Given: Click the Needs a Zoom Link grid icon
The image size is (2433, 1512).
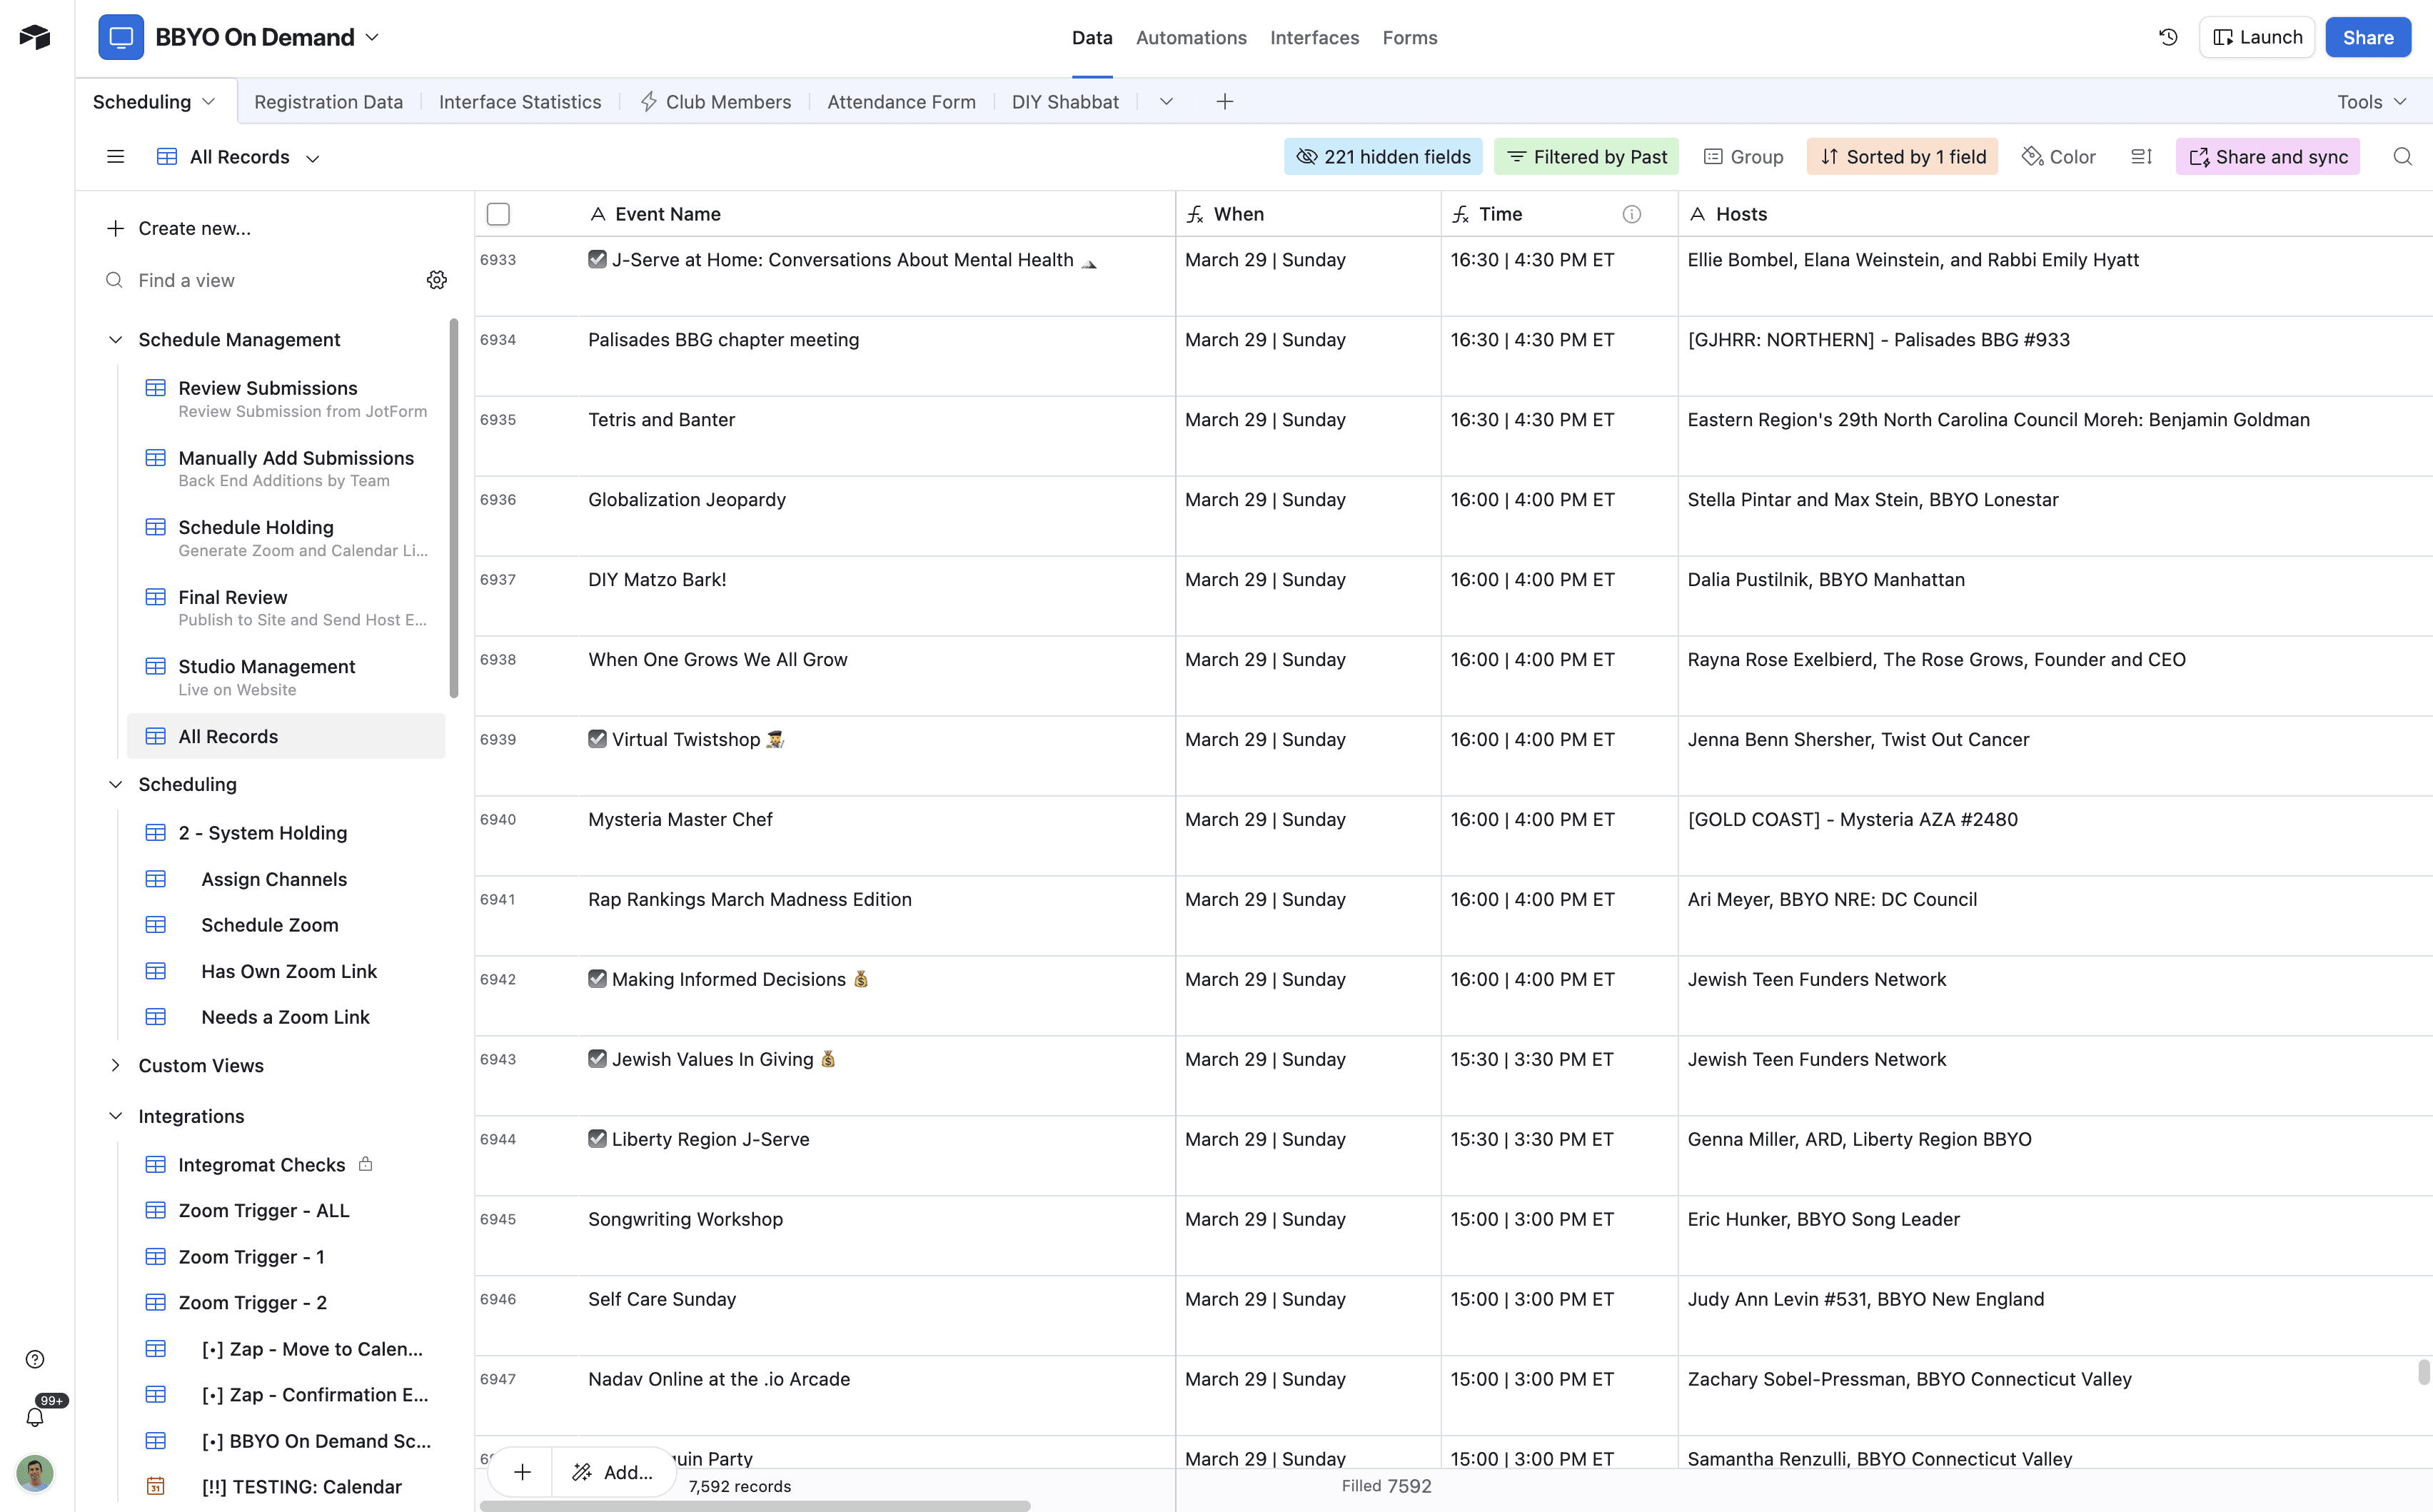Looking at the screenshot, I should [x=156, y=1017].
